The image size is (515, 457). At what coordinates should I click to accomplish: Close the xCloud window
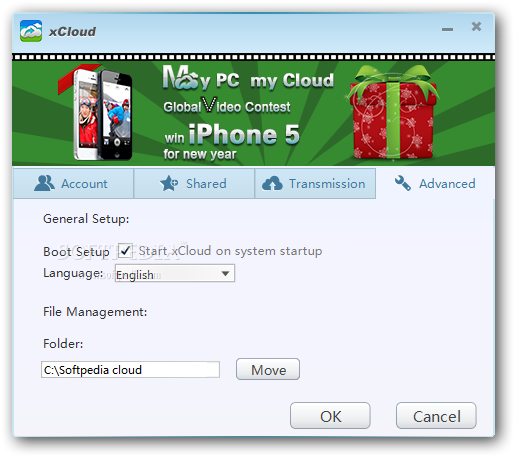tap(476, 26)
